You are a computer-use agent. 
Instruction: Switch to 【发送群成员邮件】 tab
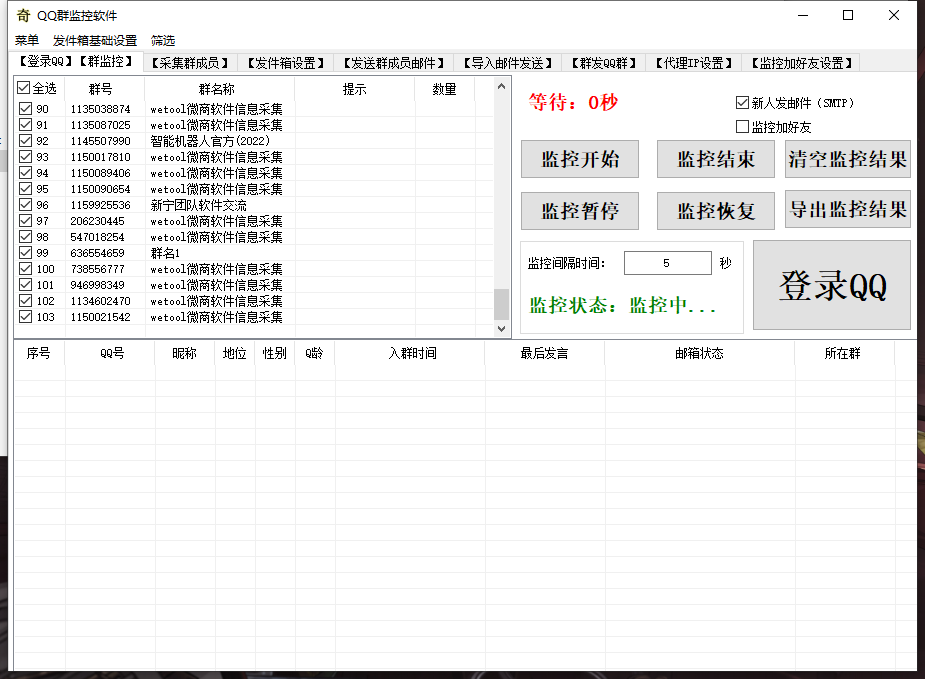point(393,63)
